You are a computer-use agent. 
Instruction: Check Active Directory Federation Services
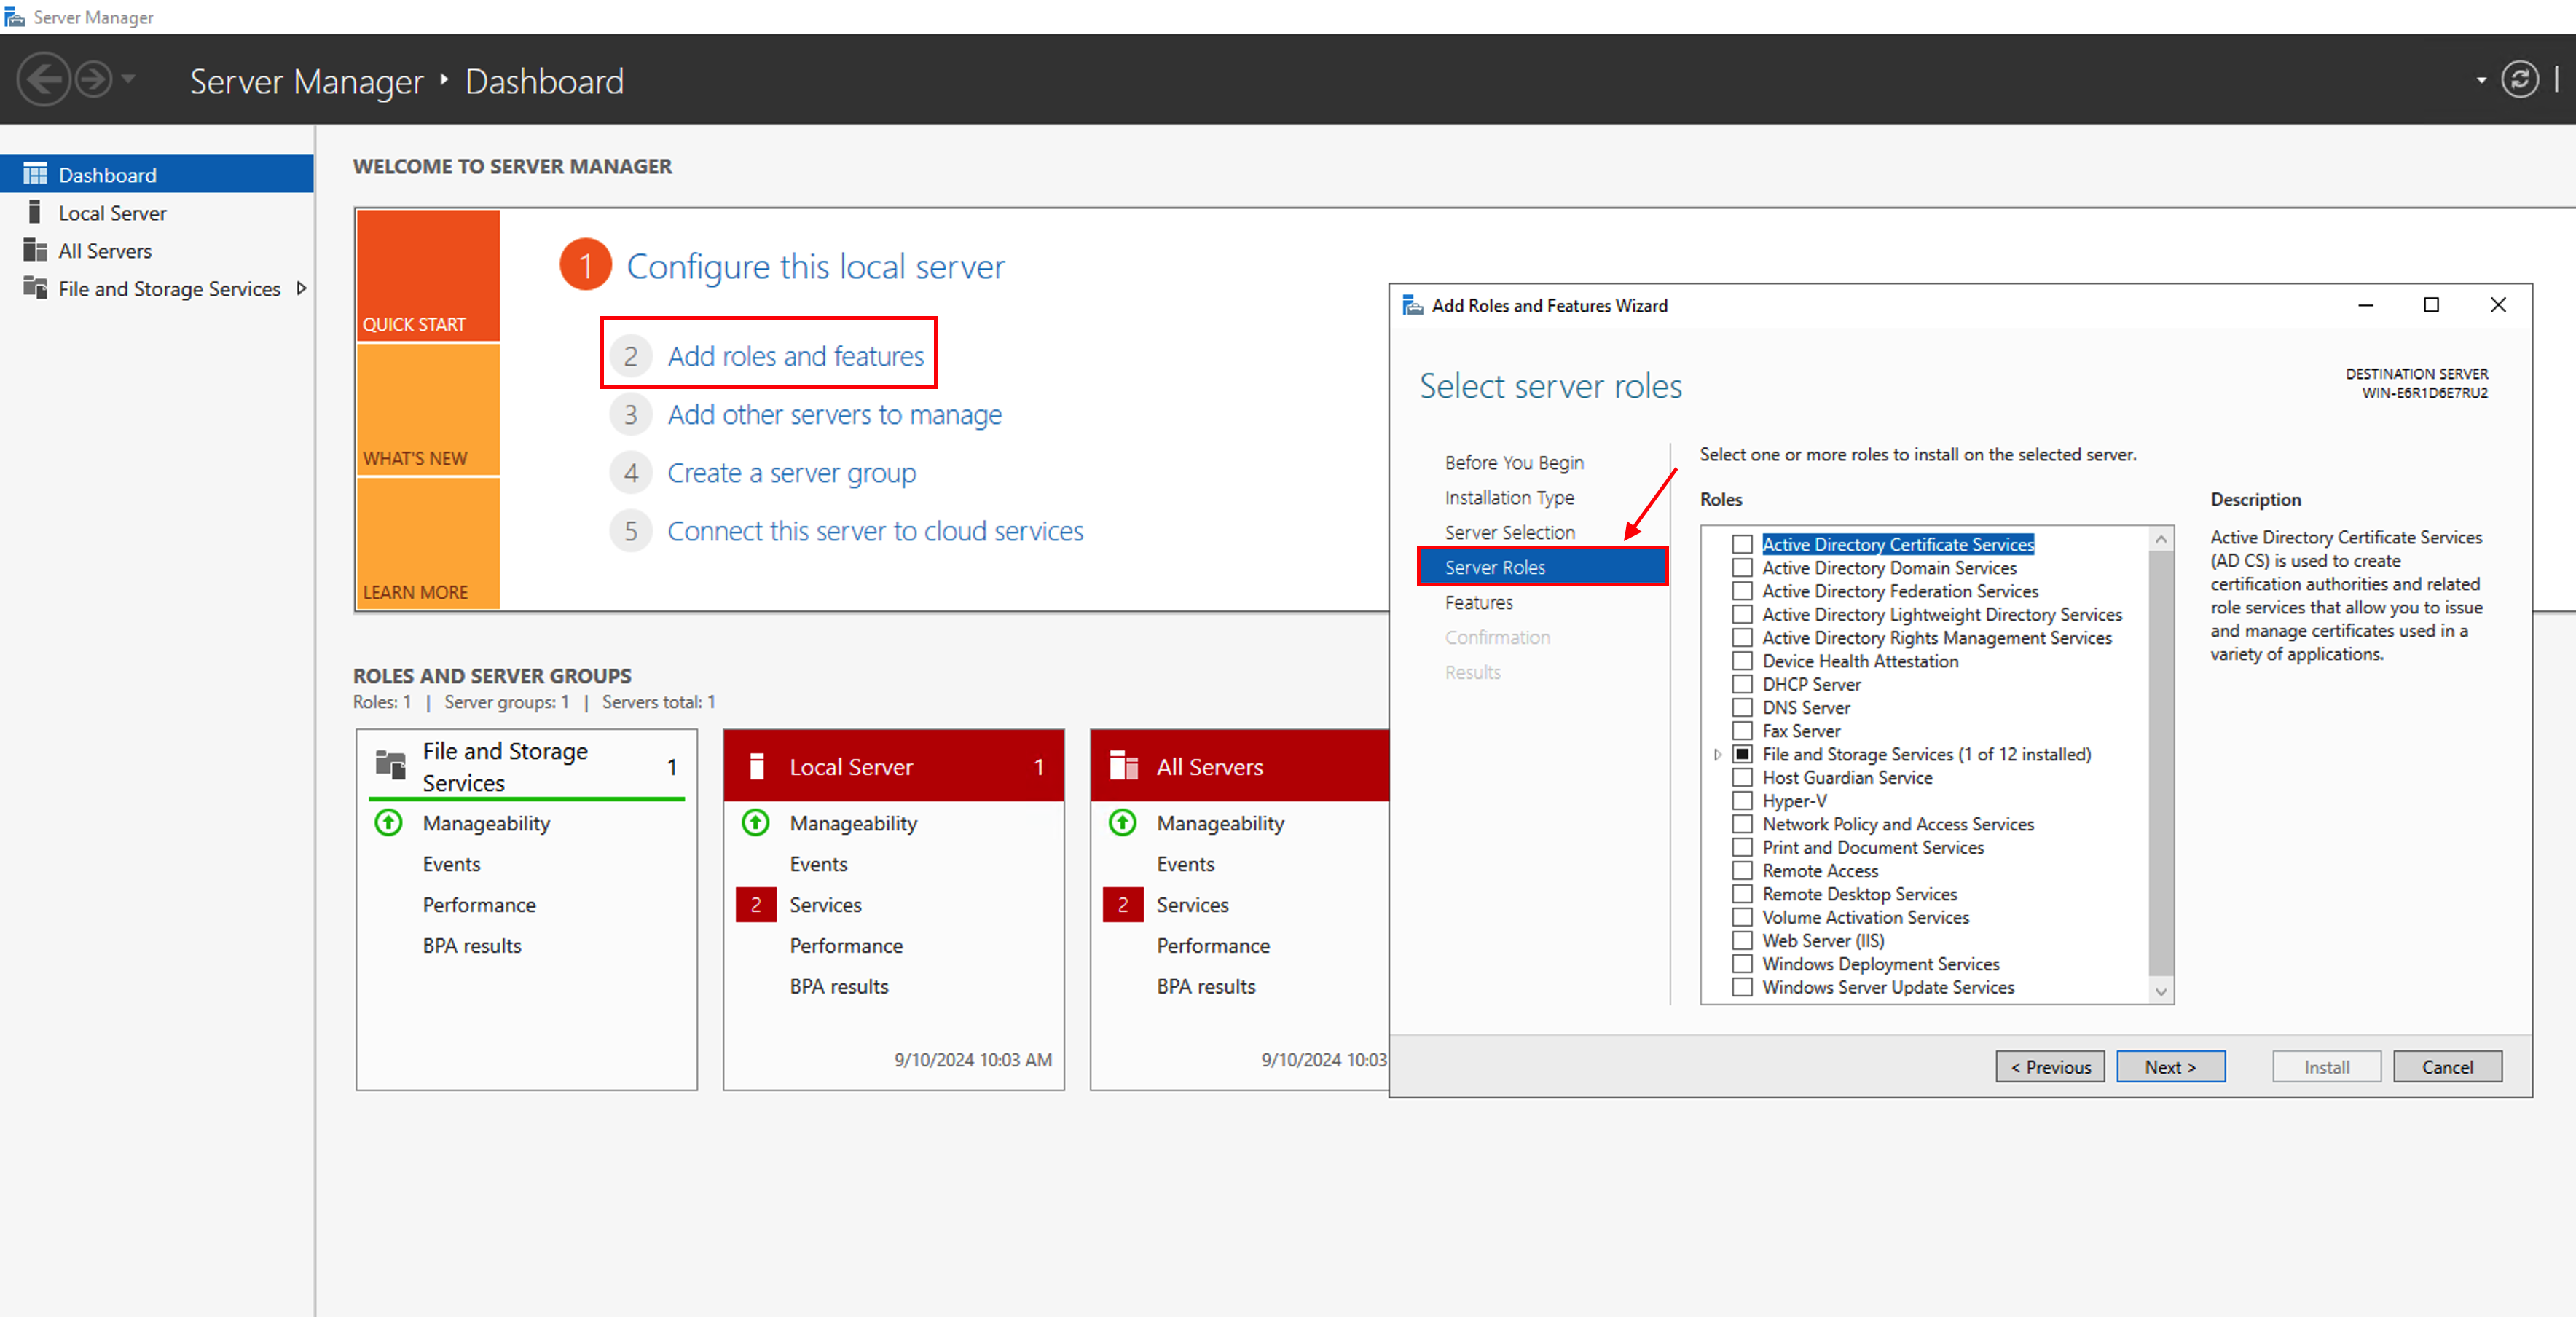pos(1742,591)
